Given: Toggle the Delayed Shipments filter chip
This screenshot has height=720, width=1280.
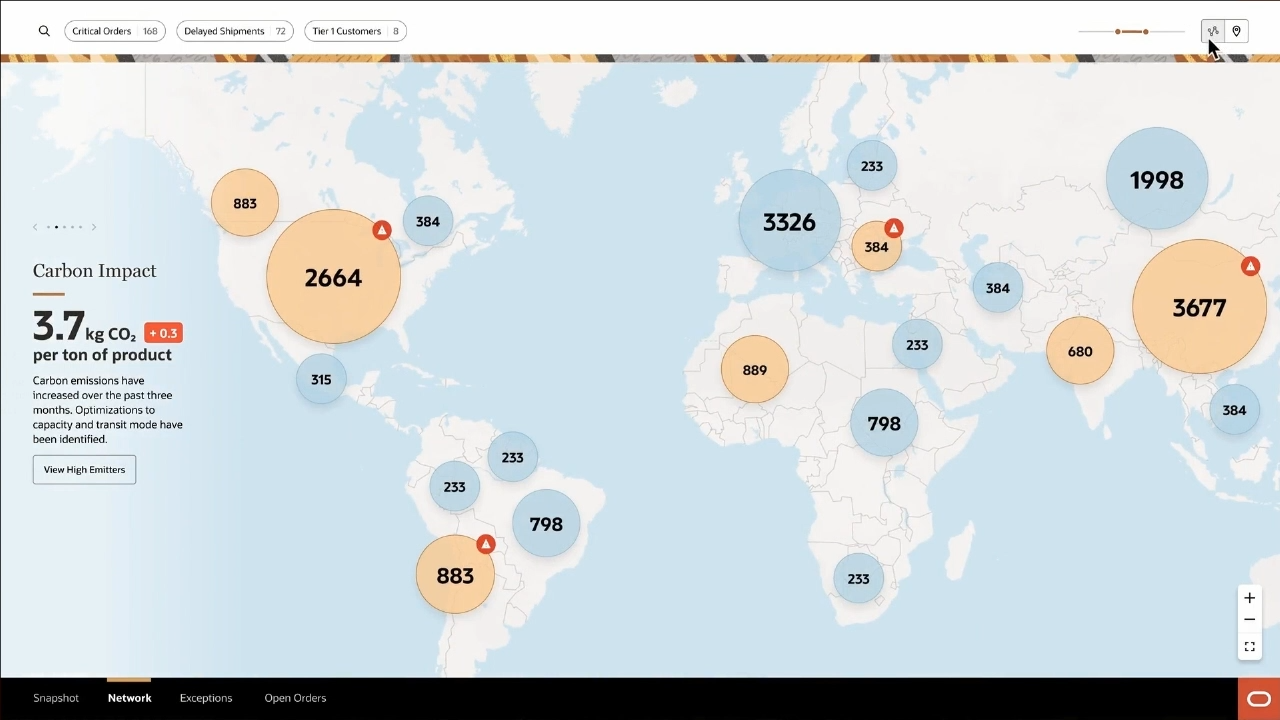Looking at the screenshot, I should [x=234, y=31].
